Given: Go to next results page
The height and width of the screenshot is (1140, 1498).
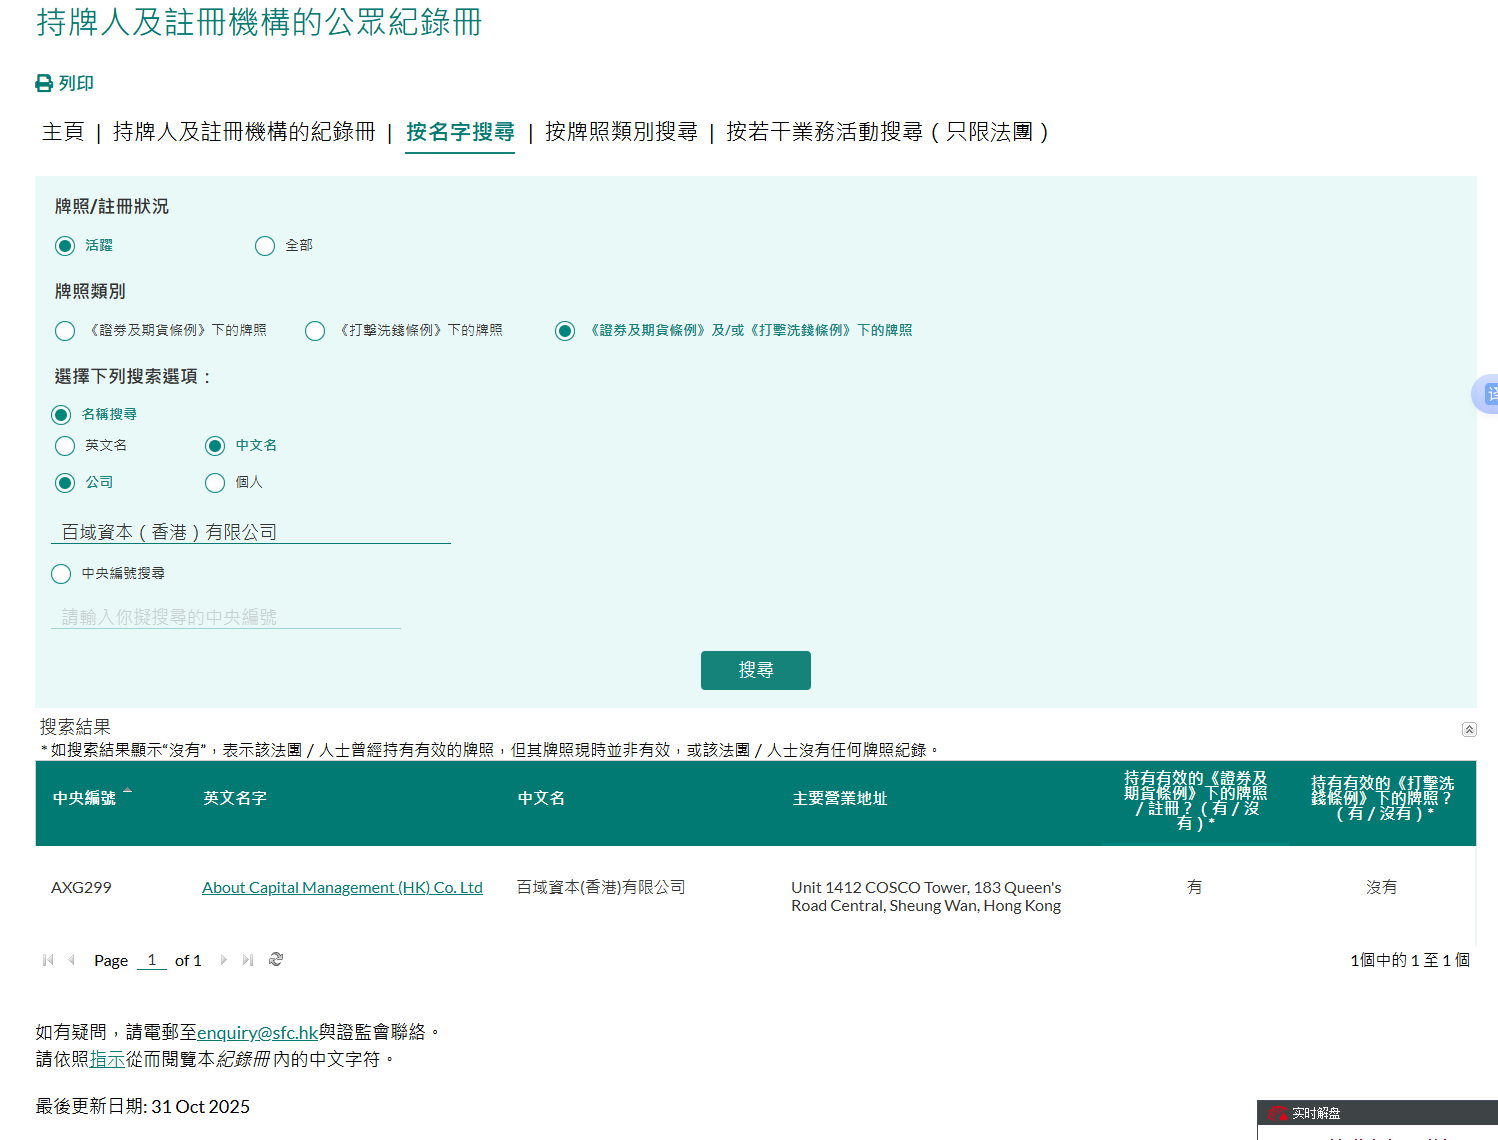Looking at the screenshot, I should point(223,960).
